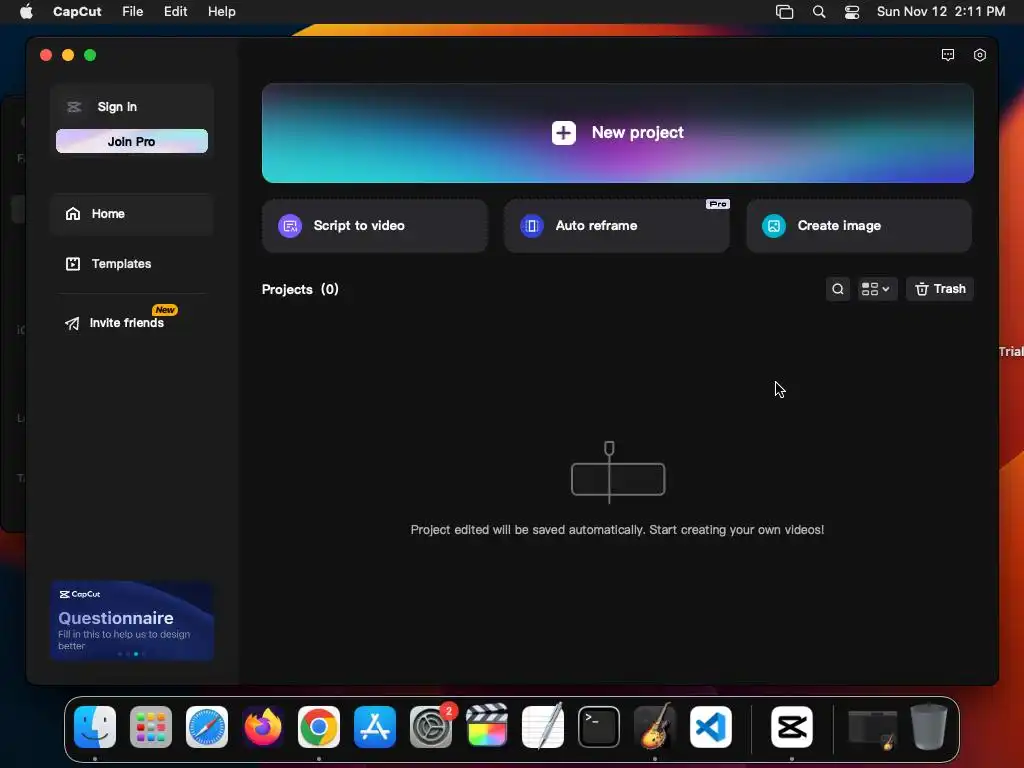
Task: Click the date and time in menu bar
Action: (x=940, y=12)
